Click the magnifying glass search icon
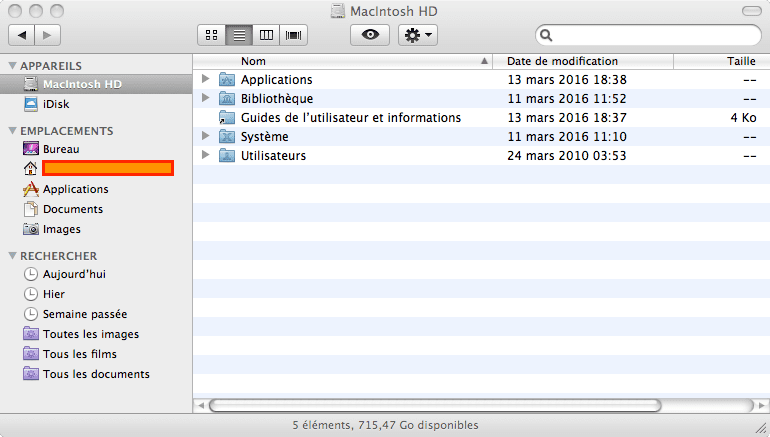Viewport: 770px width, 437px height. click(x=546, y=35)
